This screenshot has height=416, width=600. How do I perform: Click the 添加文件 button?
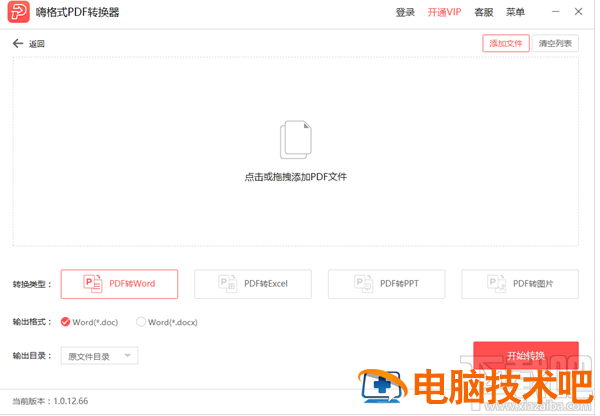coord(506,43)
